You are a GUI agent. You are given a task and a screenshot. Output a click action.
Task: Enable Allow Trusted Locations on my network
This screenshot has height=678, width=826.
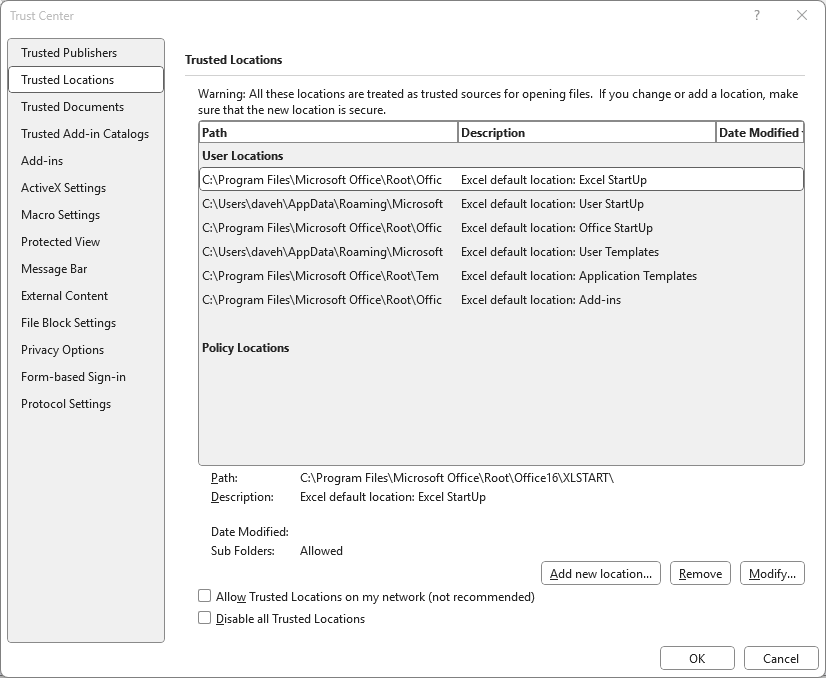tap(203, 596)
